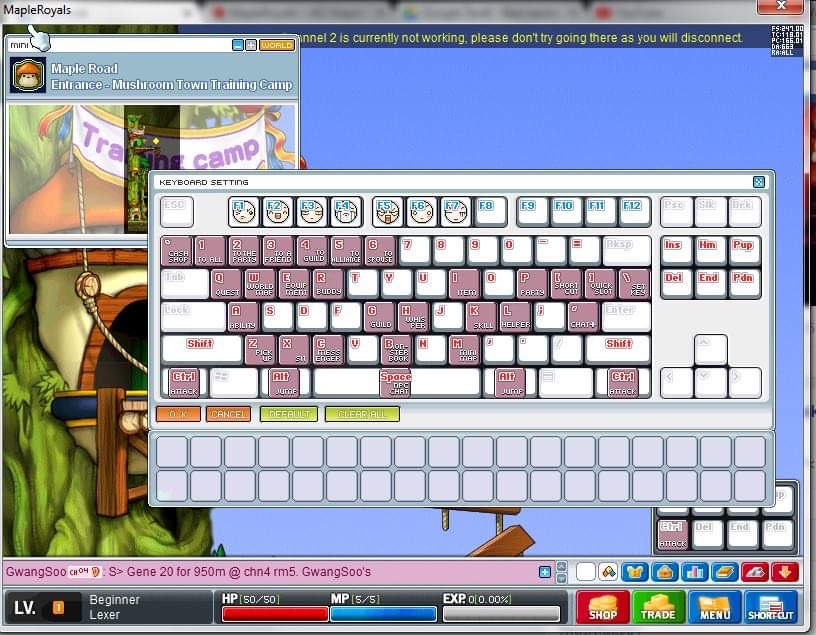Screen dimensions: 816x635
Task: Open Cash Shop from bottom bar
Action: tap(602, 607)
